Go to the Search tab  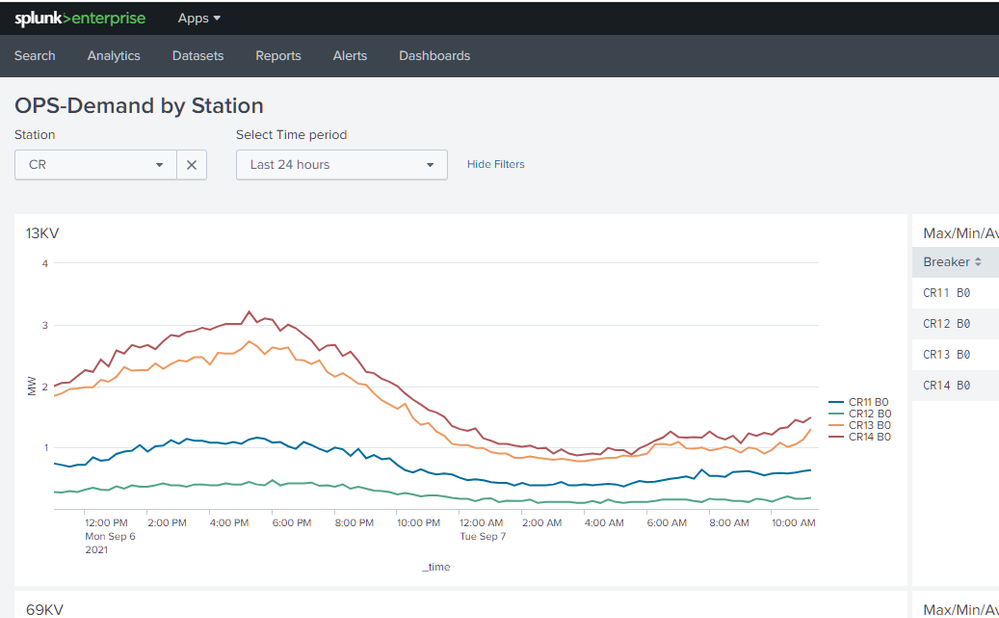tap(35, 56)
